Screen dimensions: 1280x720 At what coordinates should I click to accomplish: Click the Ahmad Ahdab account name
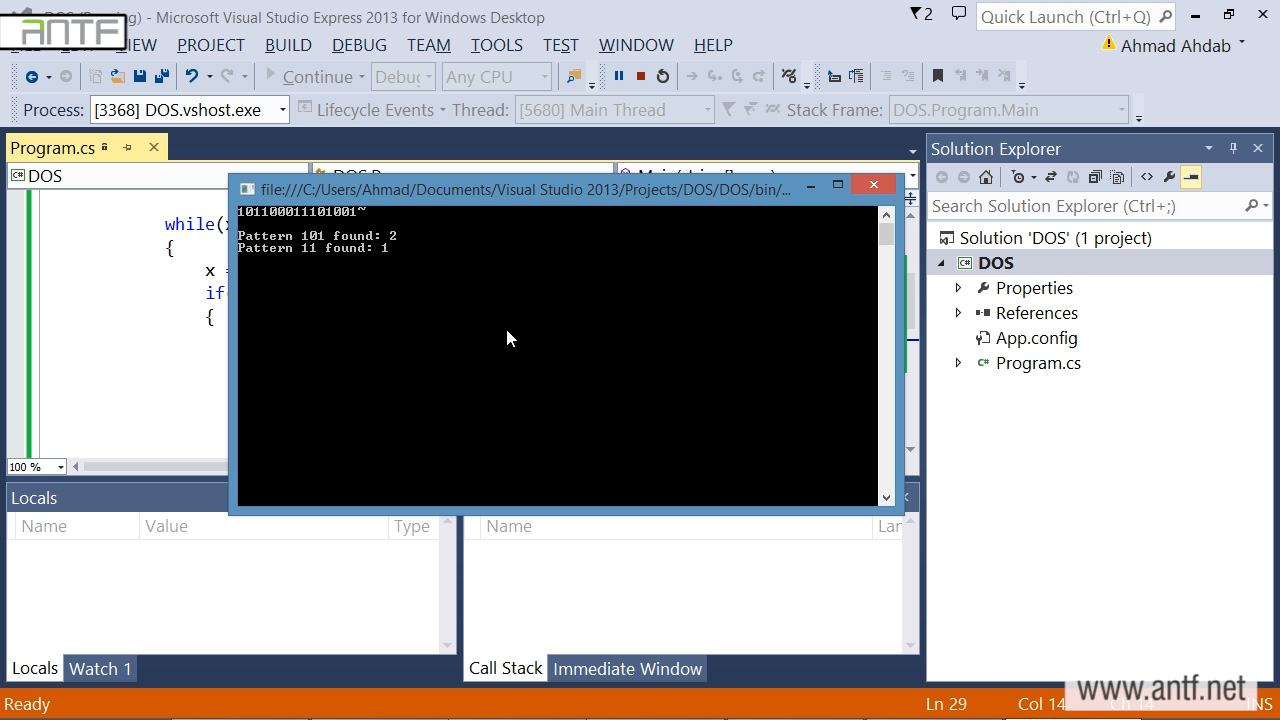[x=1175, y=46]
